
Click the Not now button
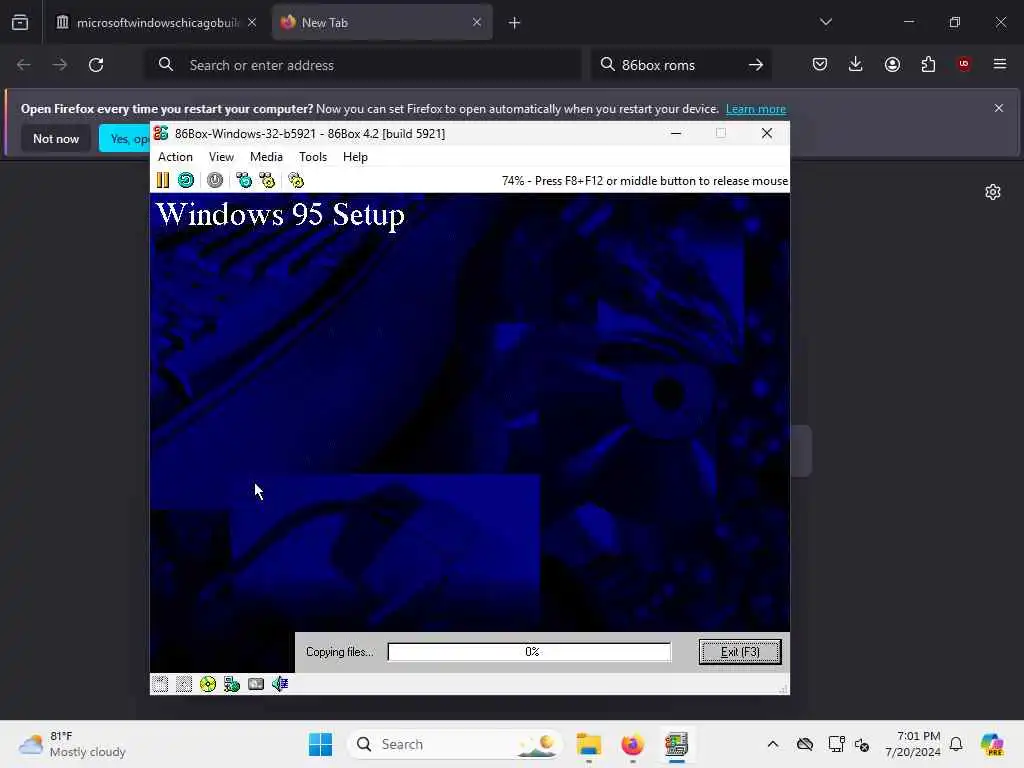[x=56, y=138]
